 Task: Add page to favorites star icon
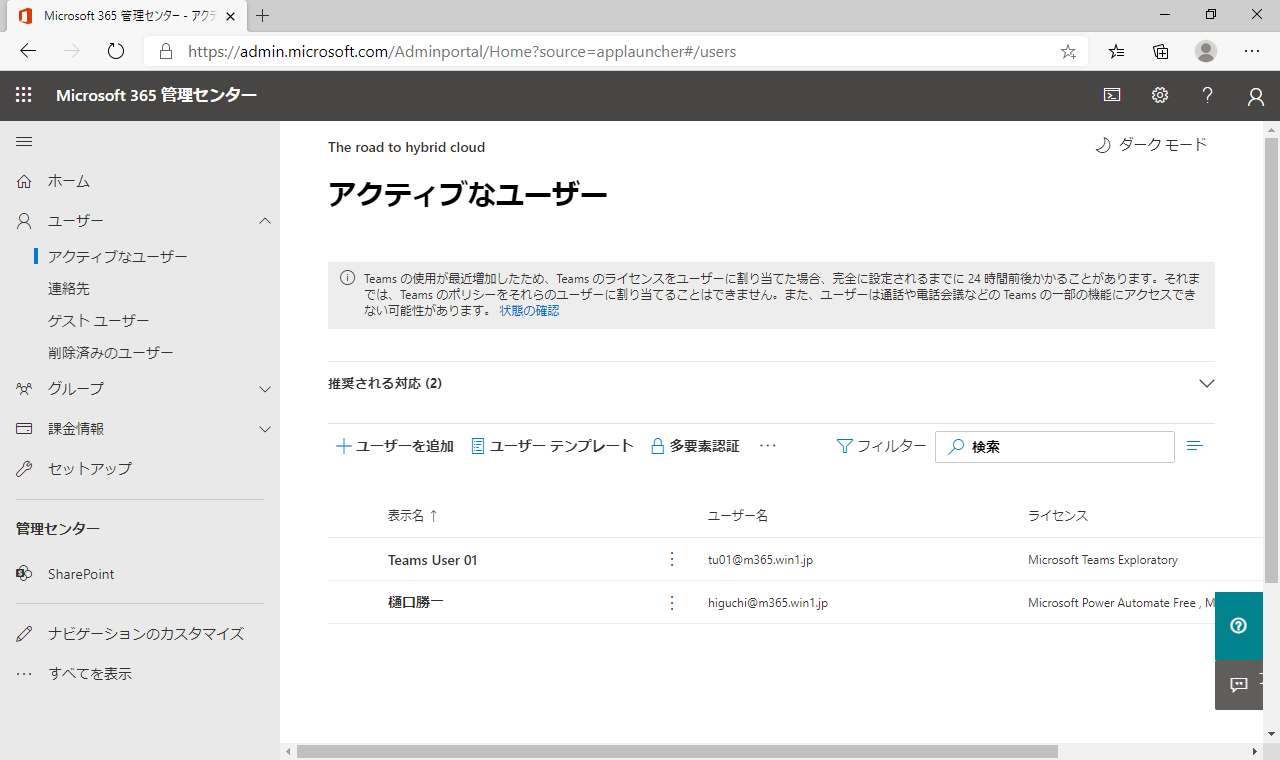tap(1068, 51)
